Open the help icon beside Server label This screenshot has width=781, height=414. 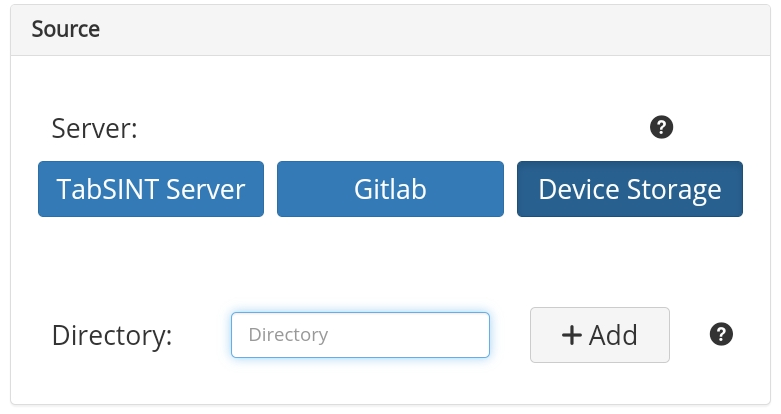[661, 127]
